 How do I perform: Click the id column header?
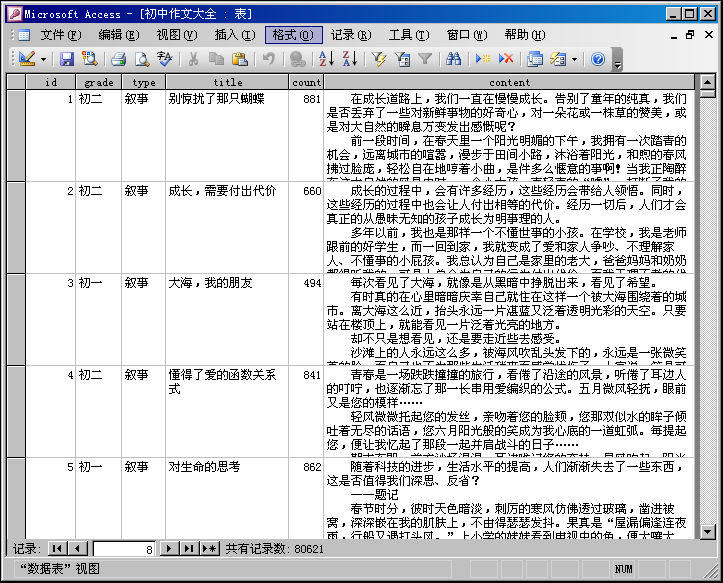coord(51,82)
